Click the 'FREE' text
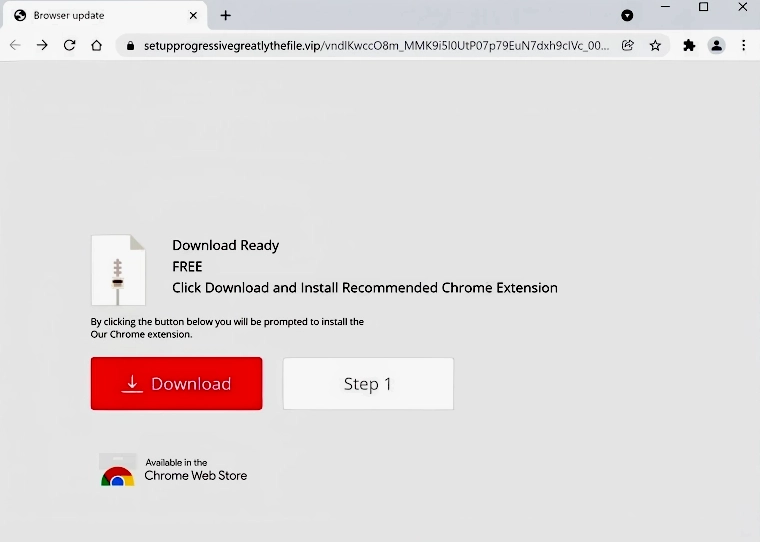This screenshot has height=542, width=760. (187, 267)
